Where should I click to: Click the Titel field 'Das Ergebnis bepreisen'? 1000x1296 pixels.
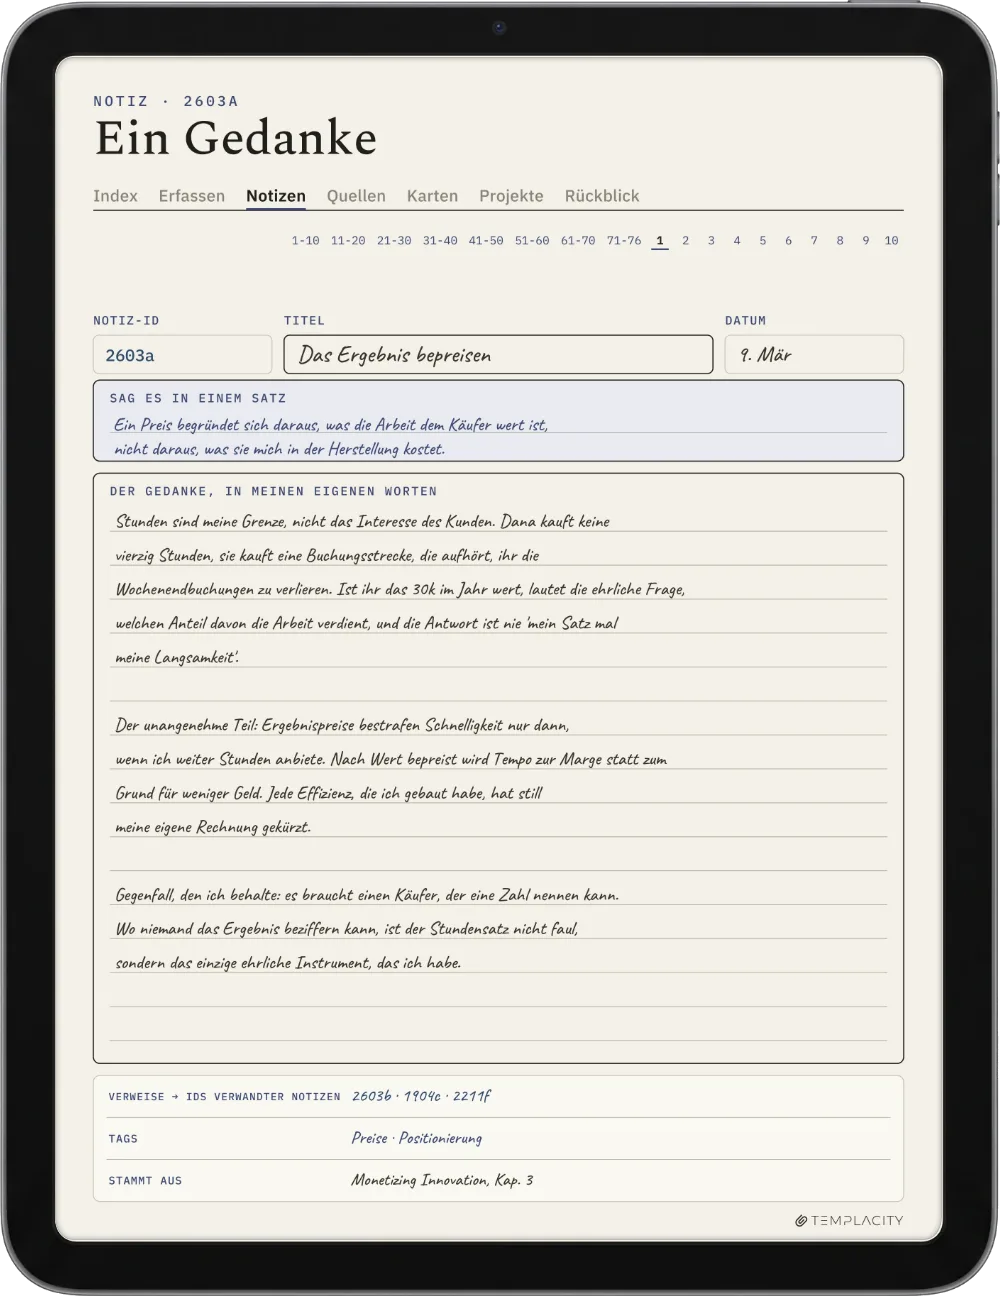498,355
